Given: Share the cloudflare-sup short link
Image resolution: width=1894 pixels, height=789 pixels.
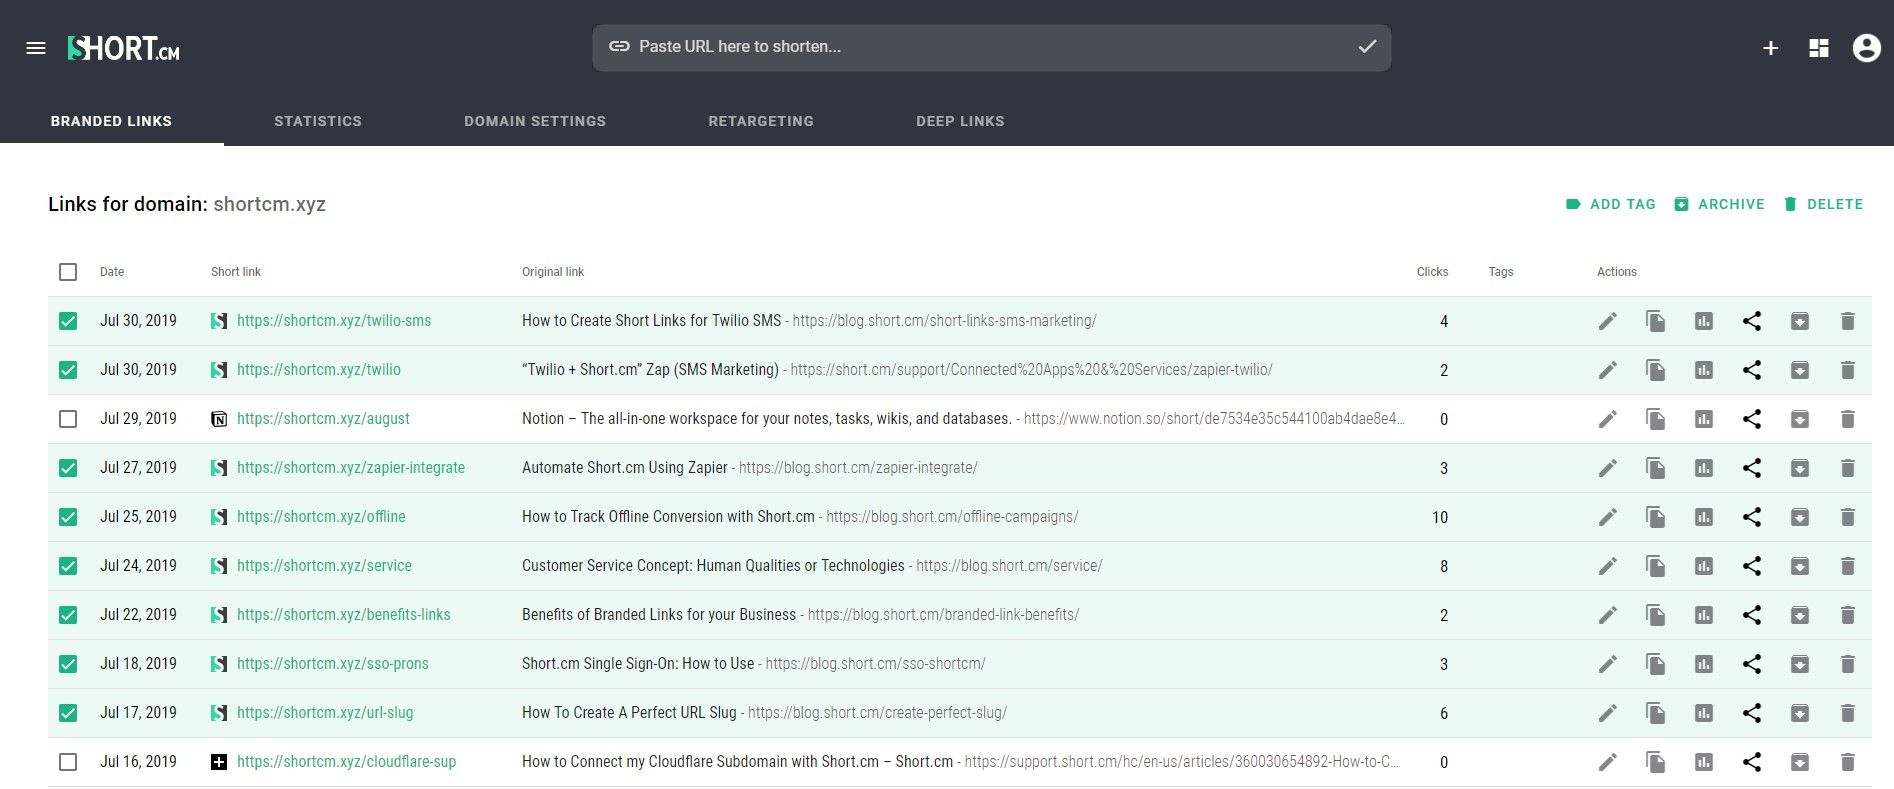Looking at the screenshot, I should 1751,762.
